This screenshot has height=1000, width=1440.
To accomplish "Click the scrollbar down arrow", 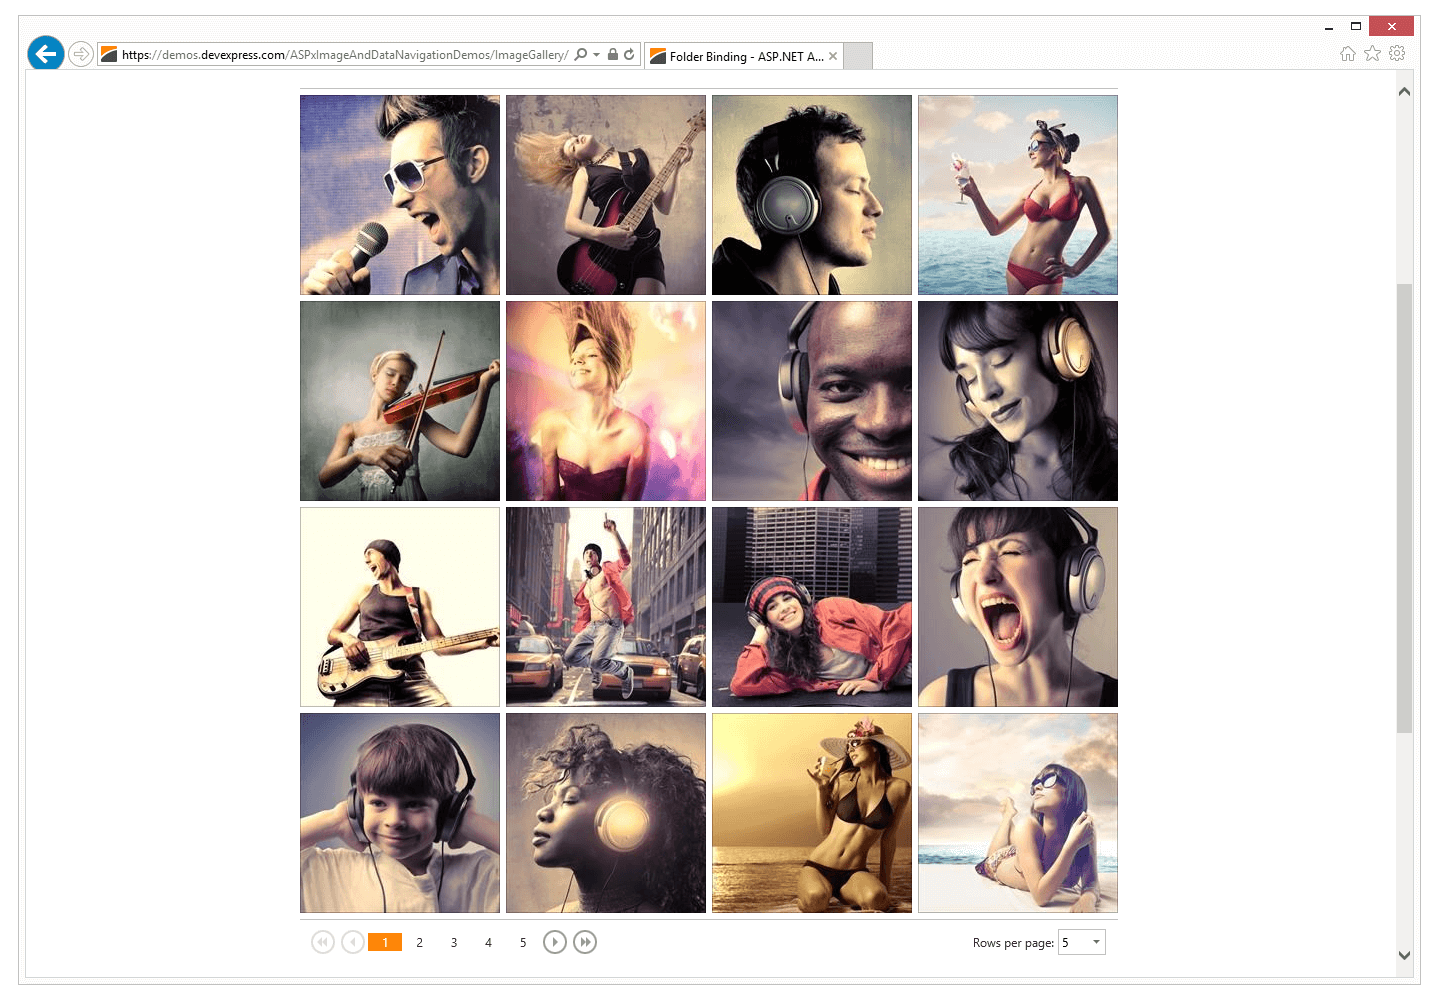I will tap(1404, 956).
